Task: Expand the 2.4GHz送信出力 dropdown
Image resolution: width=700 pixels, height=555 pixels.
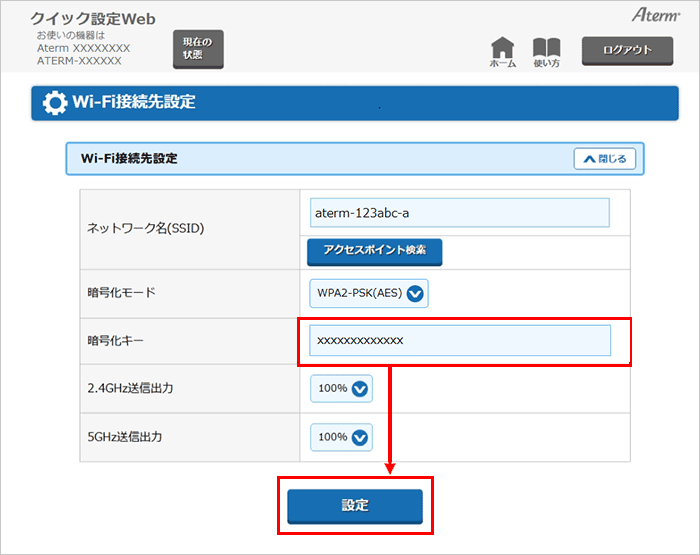Action: tap(341, 389)
